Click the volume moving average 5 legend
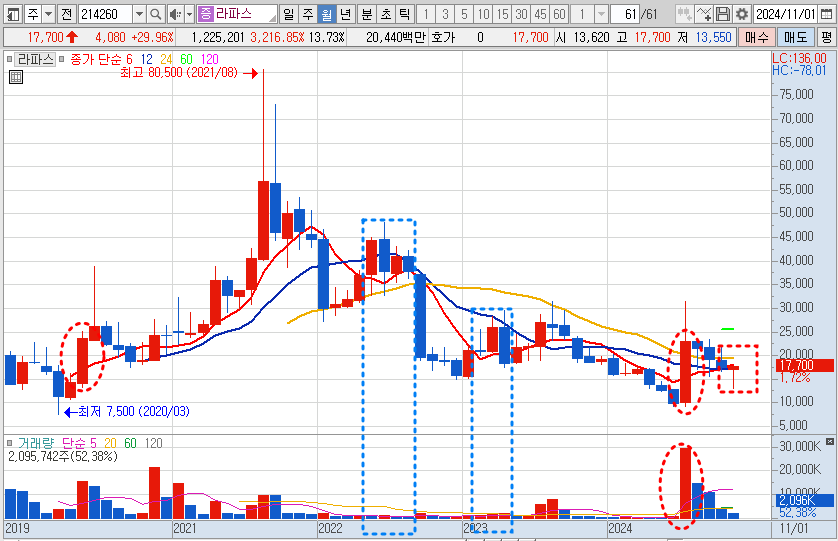This screenshot has width=838, height=541. coord(94,443)
